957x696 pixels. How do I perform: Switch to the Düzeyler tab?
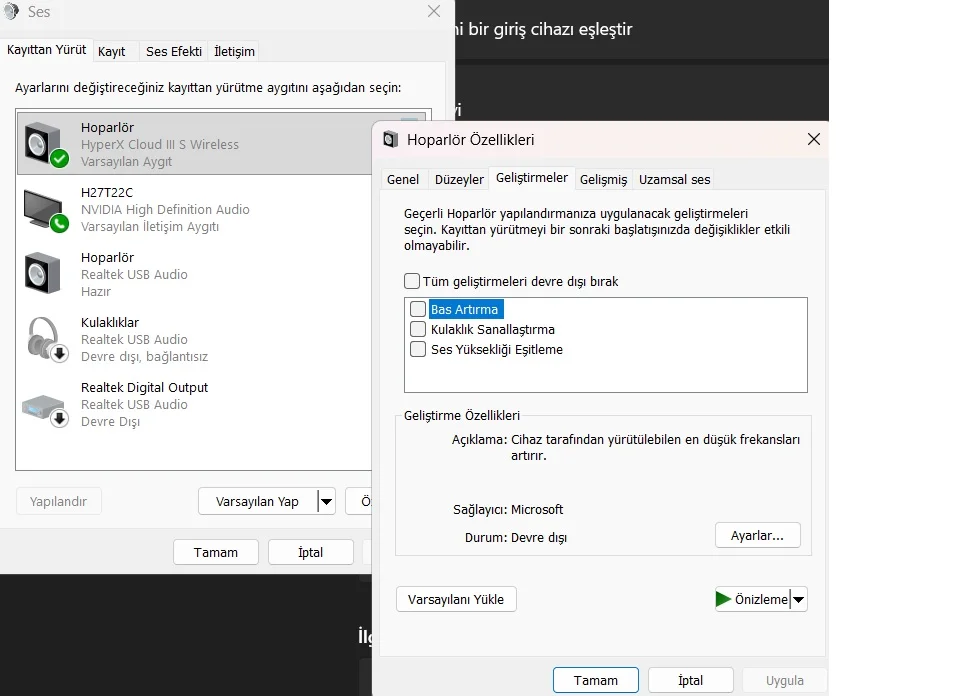[x=459, y=179]
